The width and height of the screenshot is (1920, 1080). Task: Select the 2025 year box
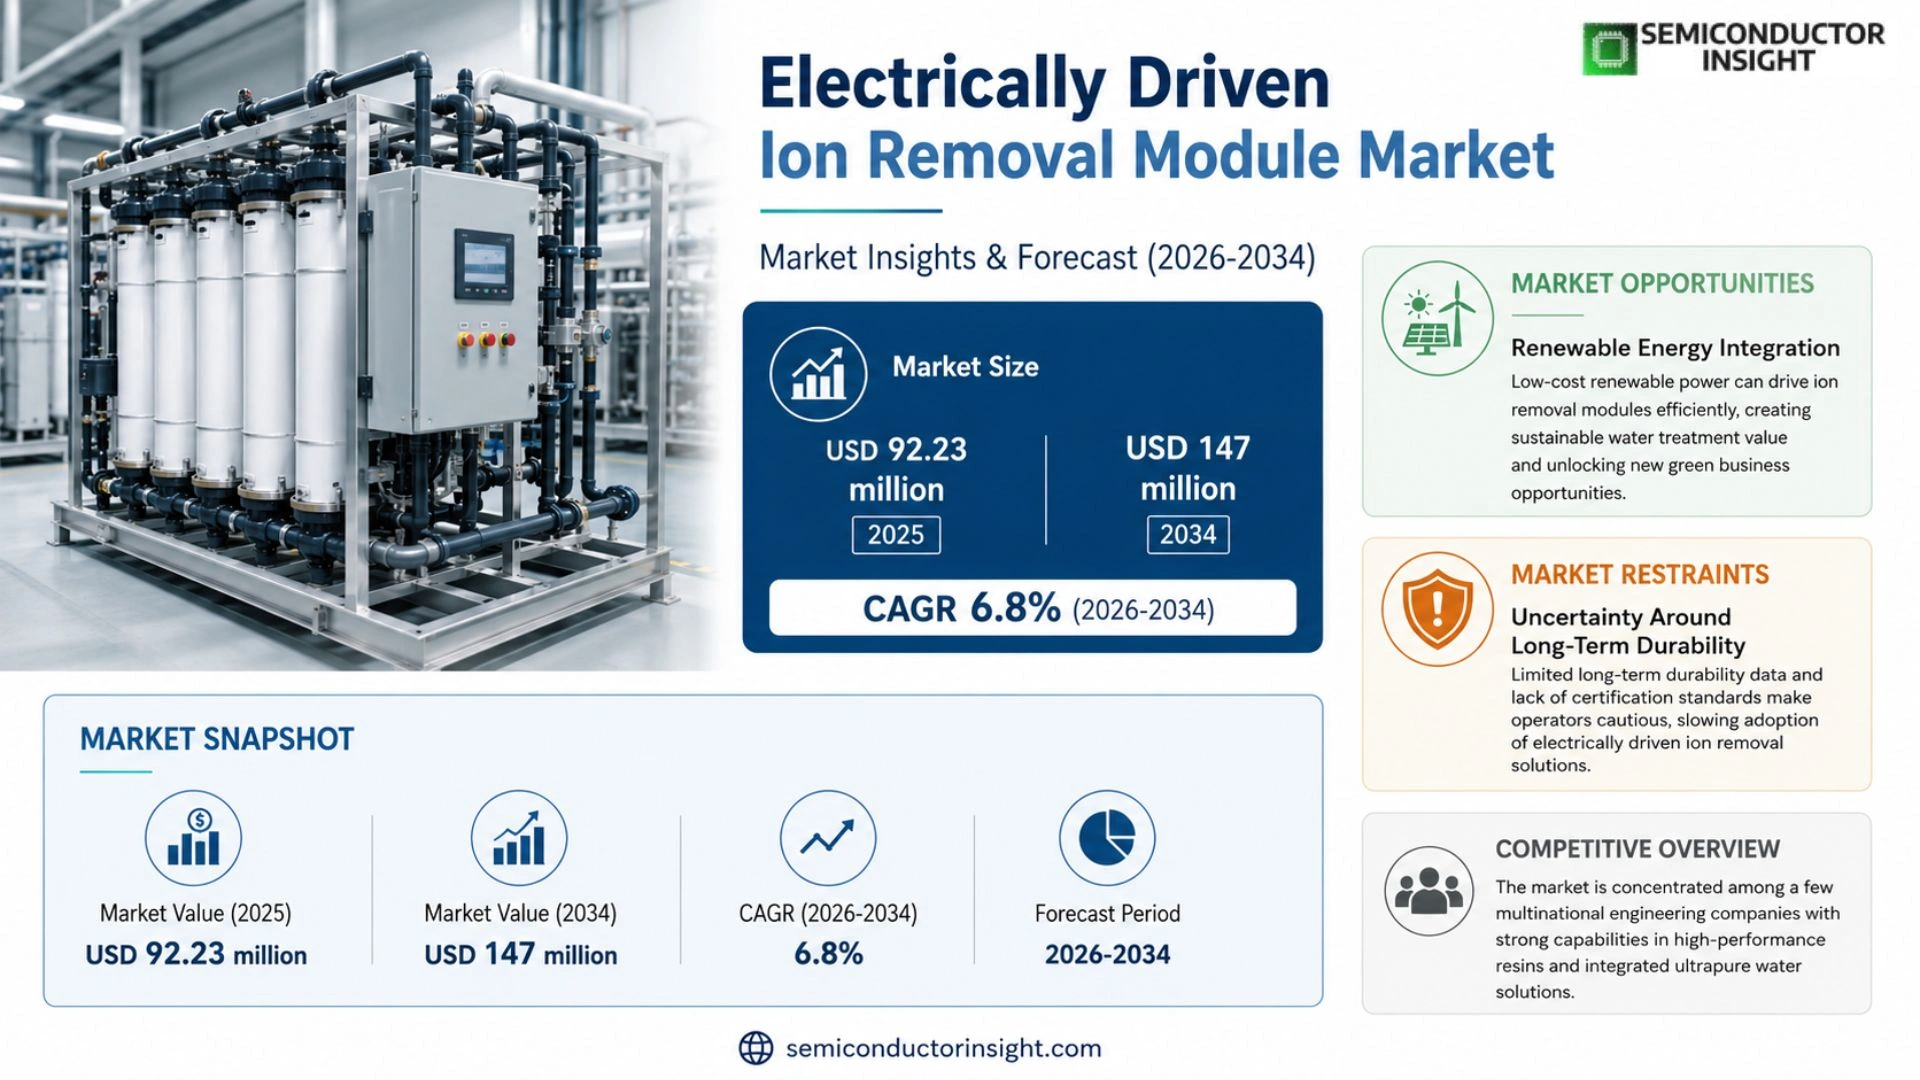(x=896, y=535)
